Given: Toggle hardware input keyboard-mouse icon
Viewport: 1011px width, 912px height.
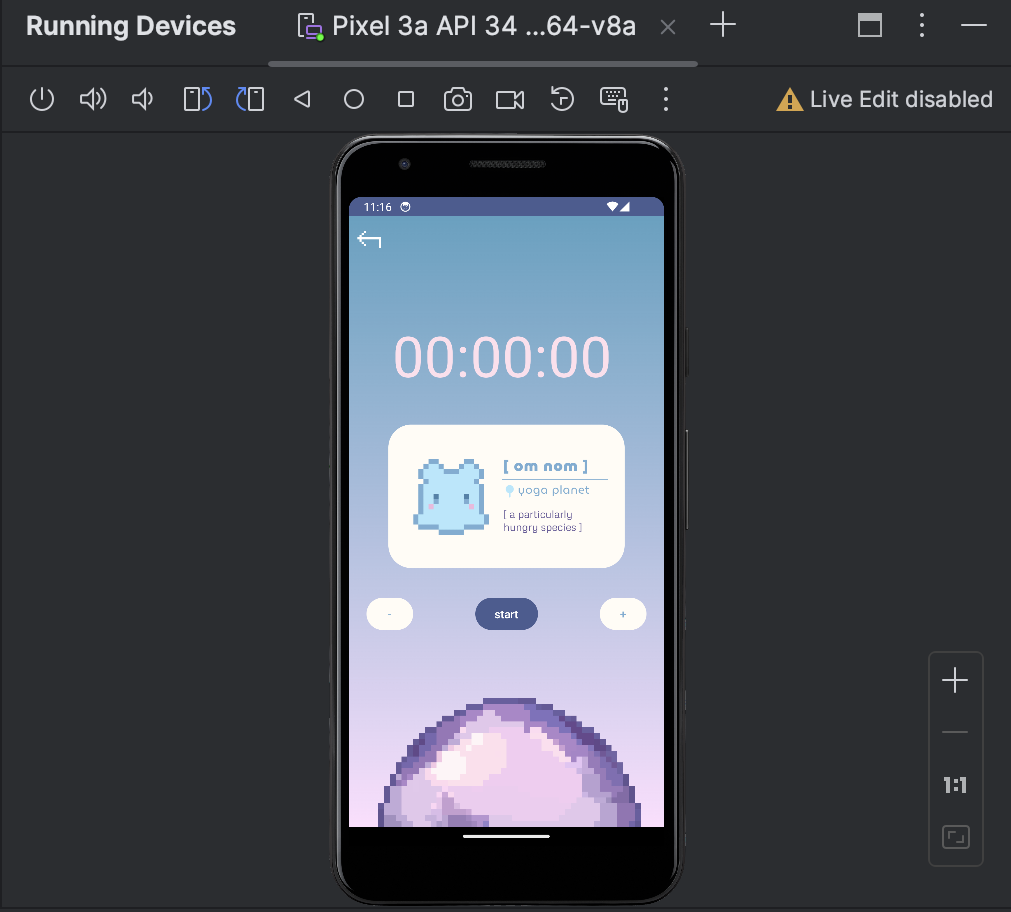Looking at the screenshot, I should [x=614, y=99].
